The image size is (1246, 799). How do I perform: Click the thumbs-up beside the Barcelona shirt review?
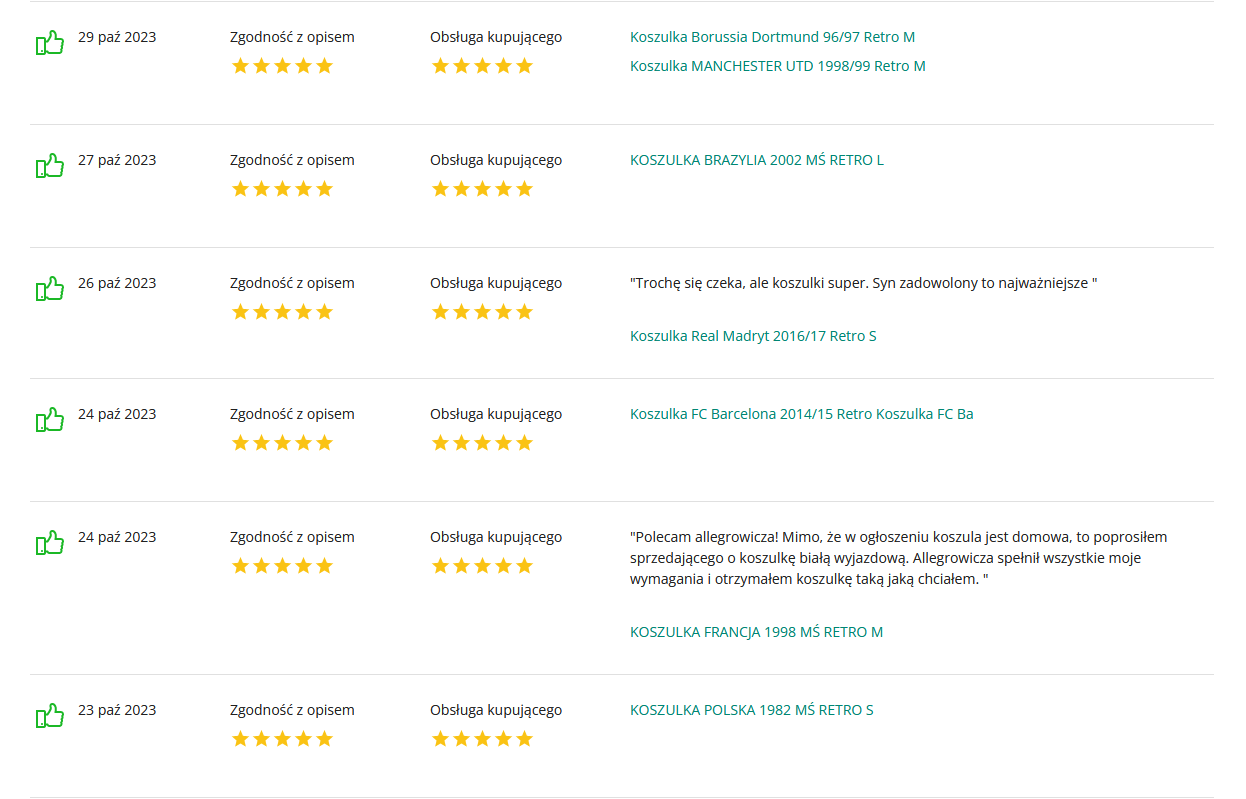pyautogui.click(x=50, y=420)
